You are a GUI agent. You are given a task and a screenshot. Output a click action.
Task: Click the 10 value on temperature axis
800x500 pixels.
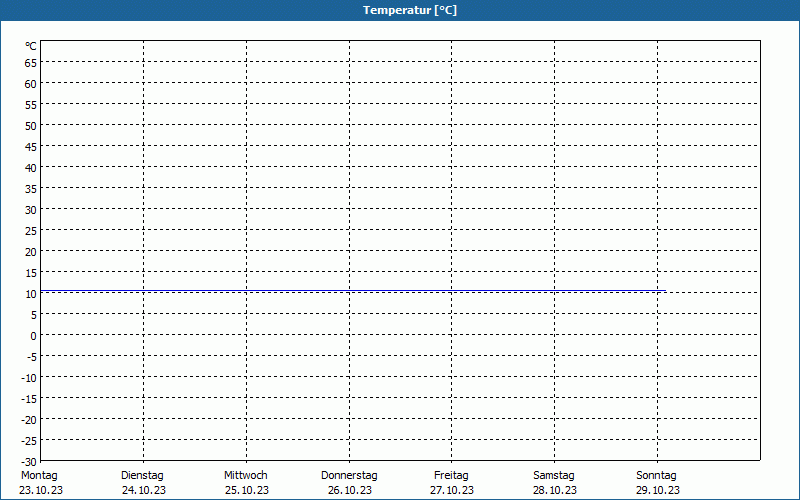tap(31, 293)
